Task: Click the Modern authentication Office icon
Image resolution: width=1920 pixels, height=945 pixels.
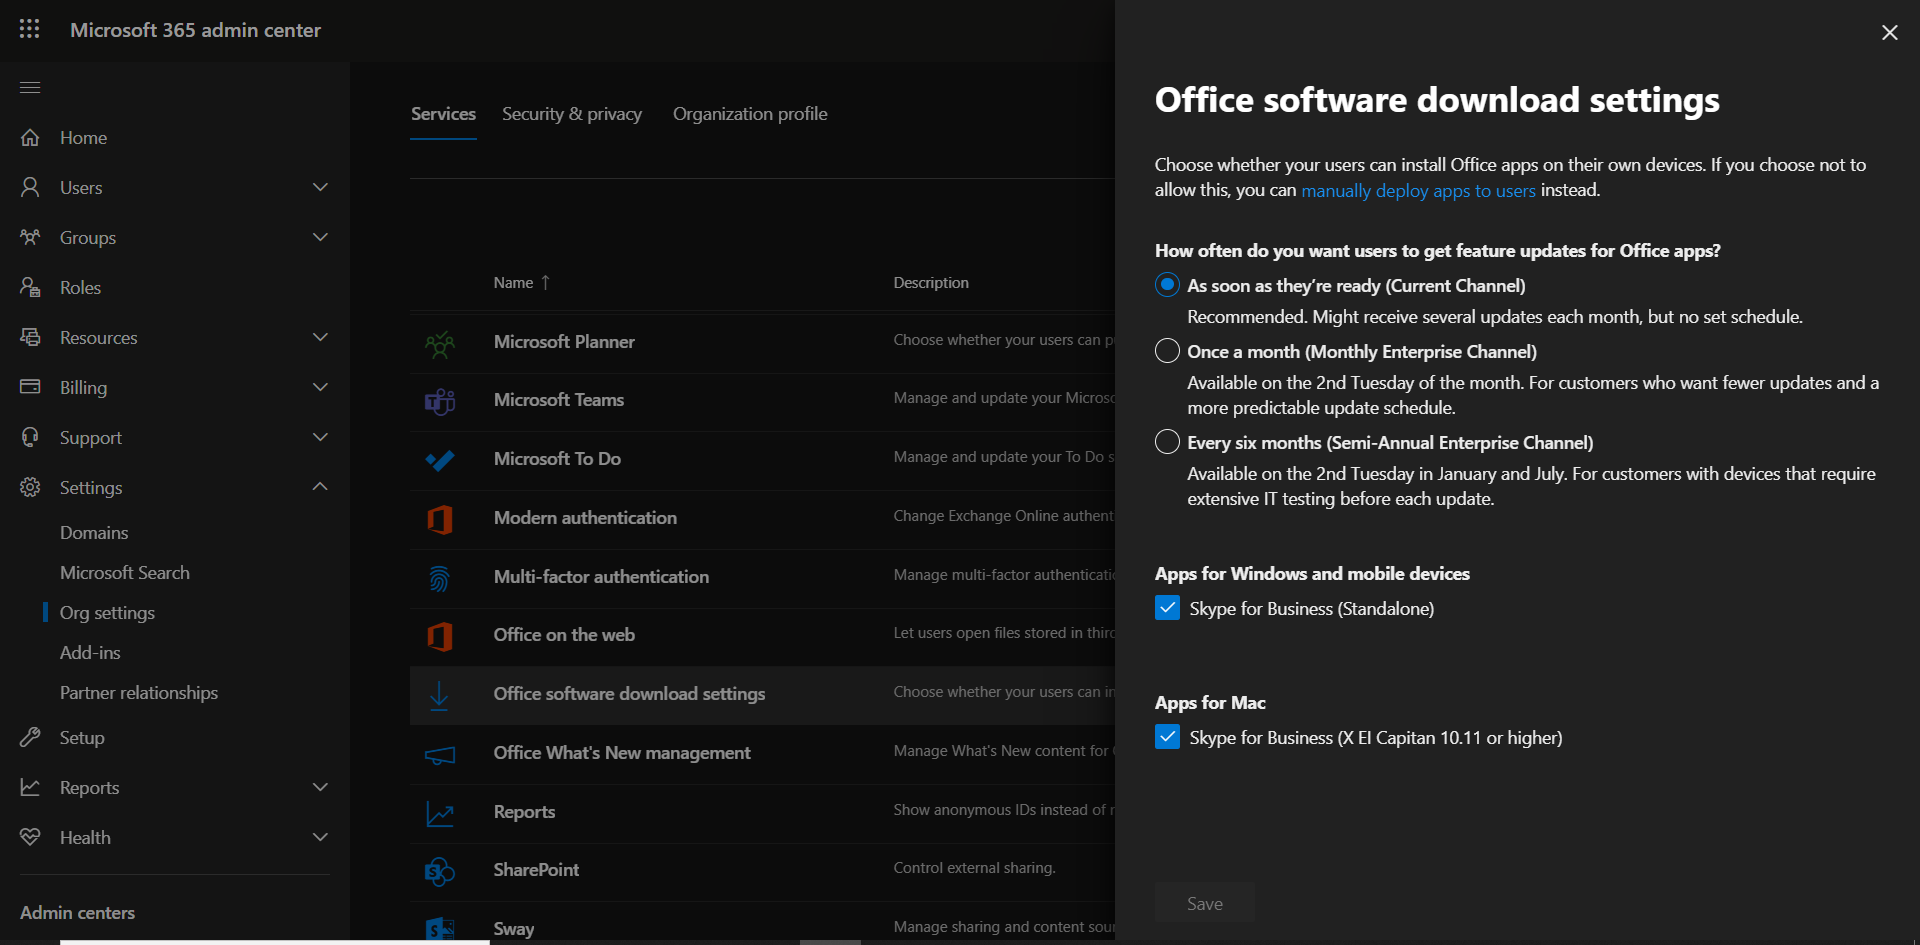Action: click(x=440, y=519)
